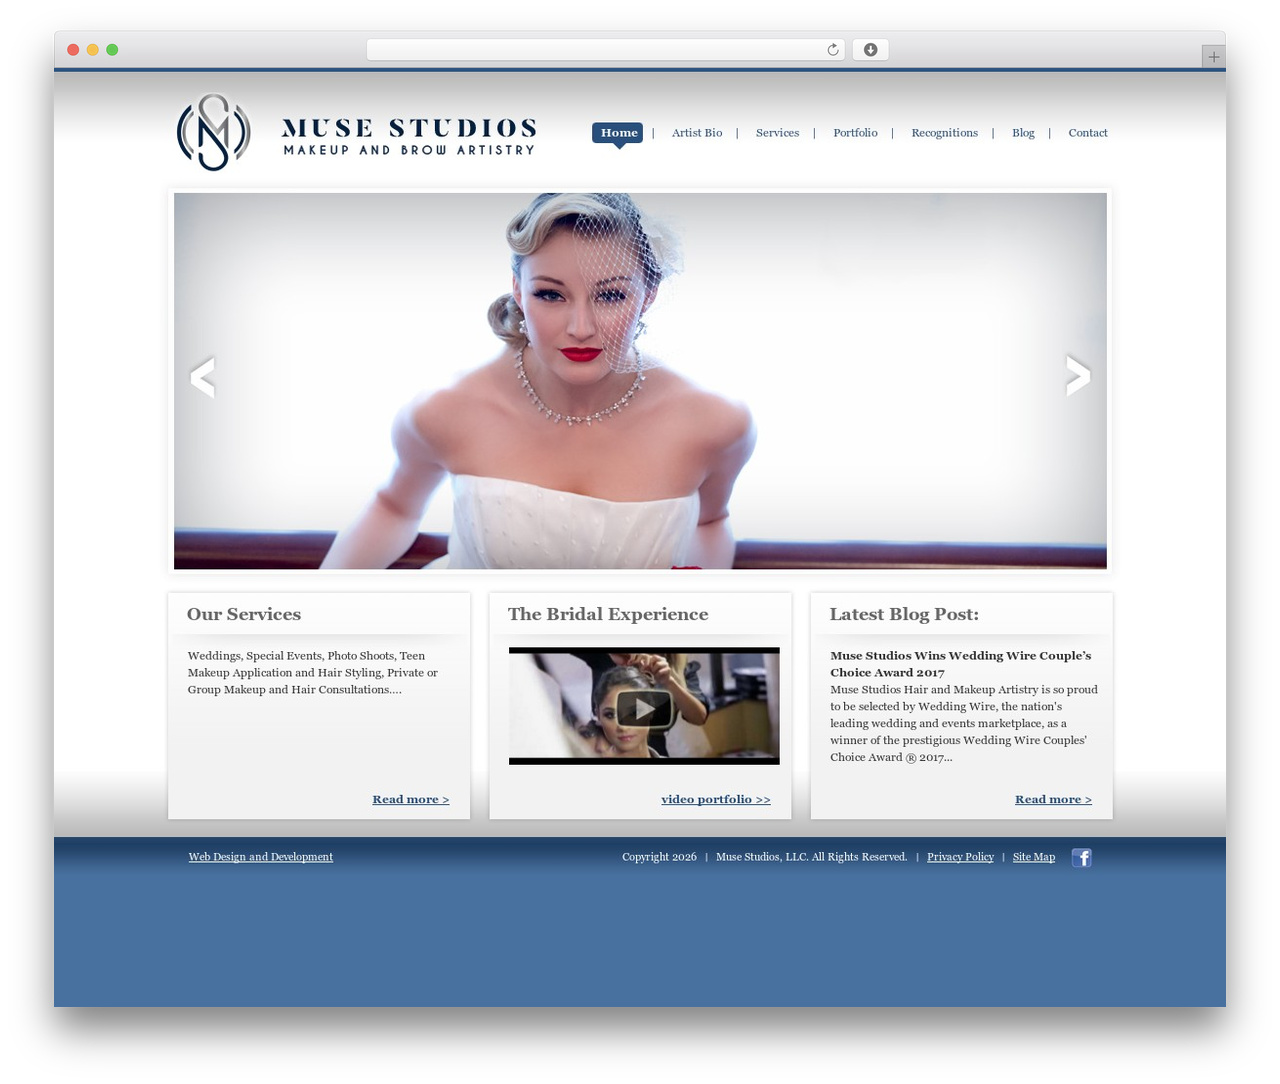Reload the page with the refresh icon

pyautogui.click(x=832, y=50)
